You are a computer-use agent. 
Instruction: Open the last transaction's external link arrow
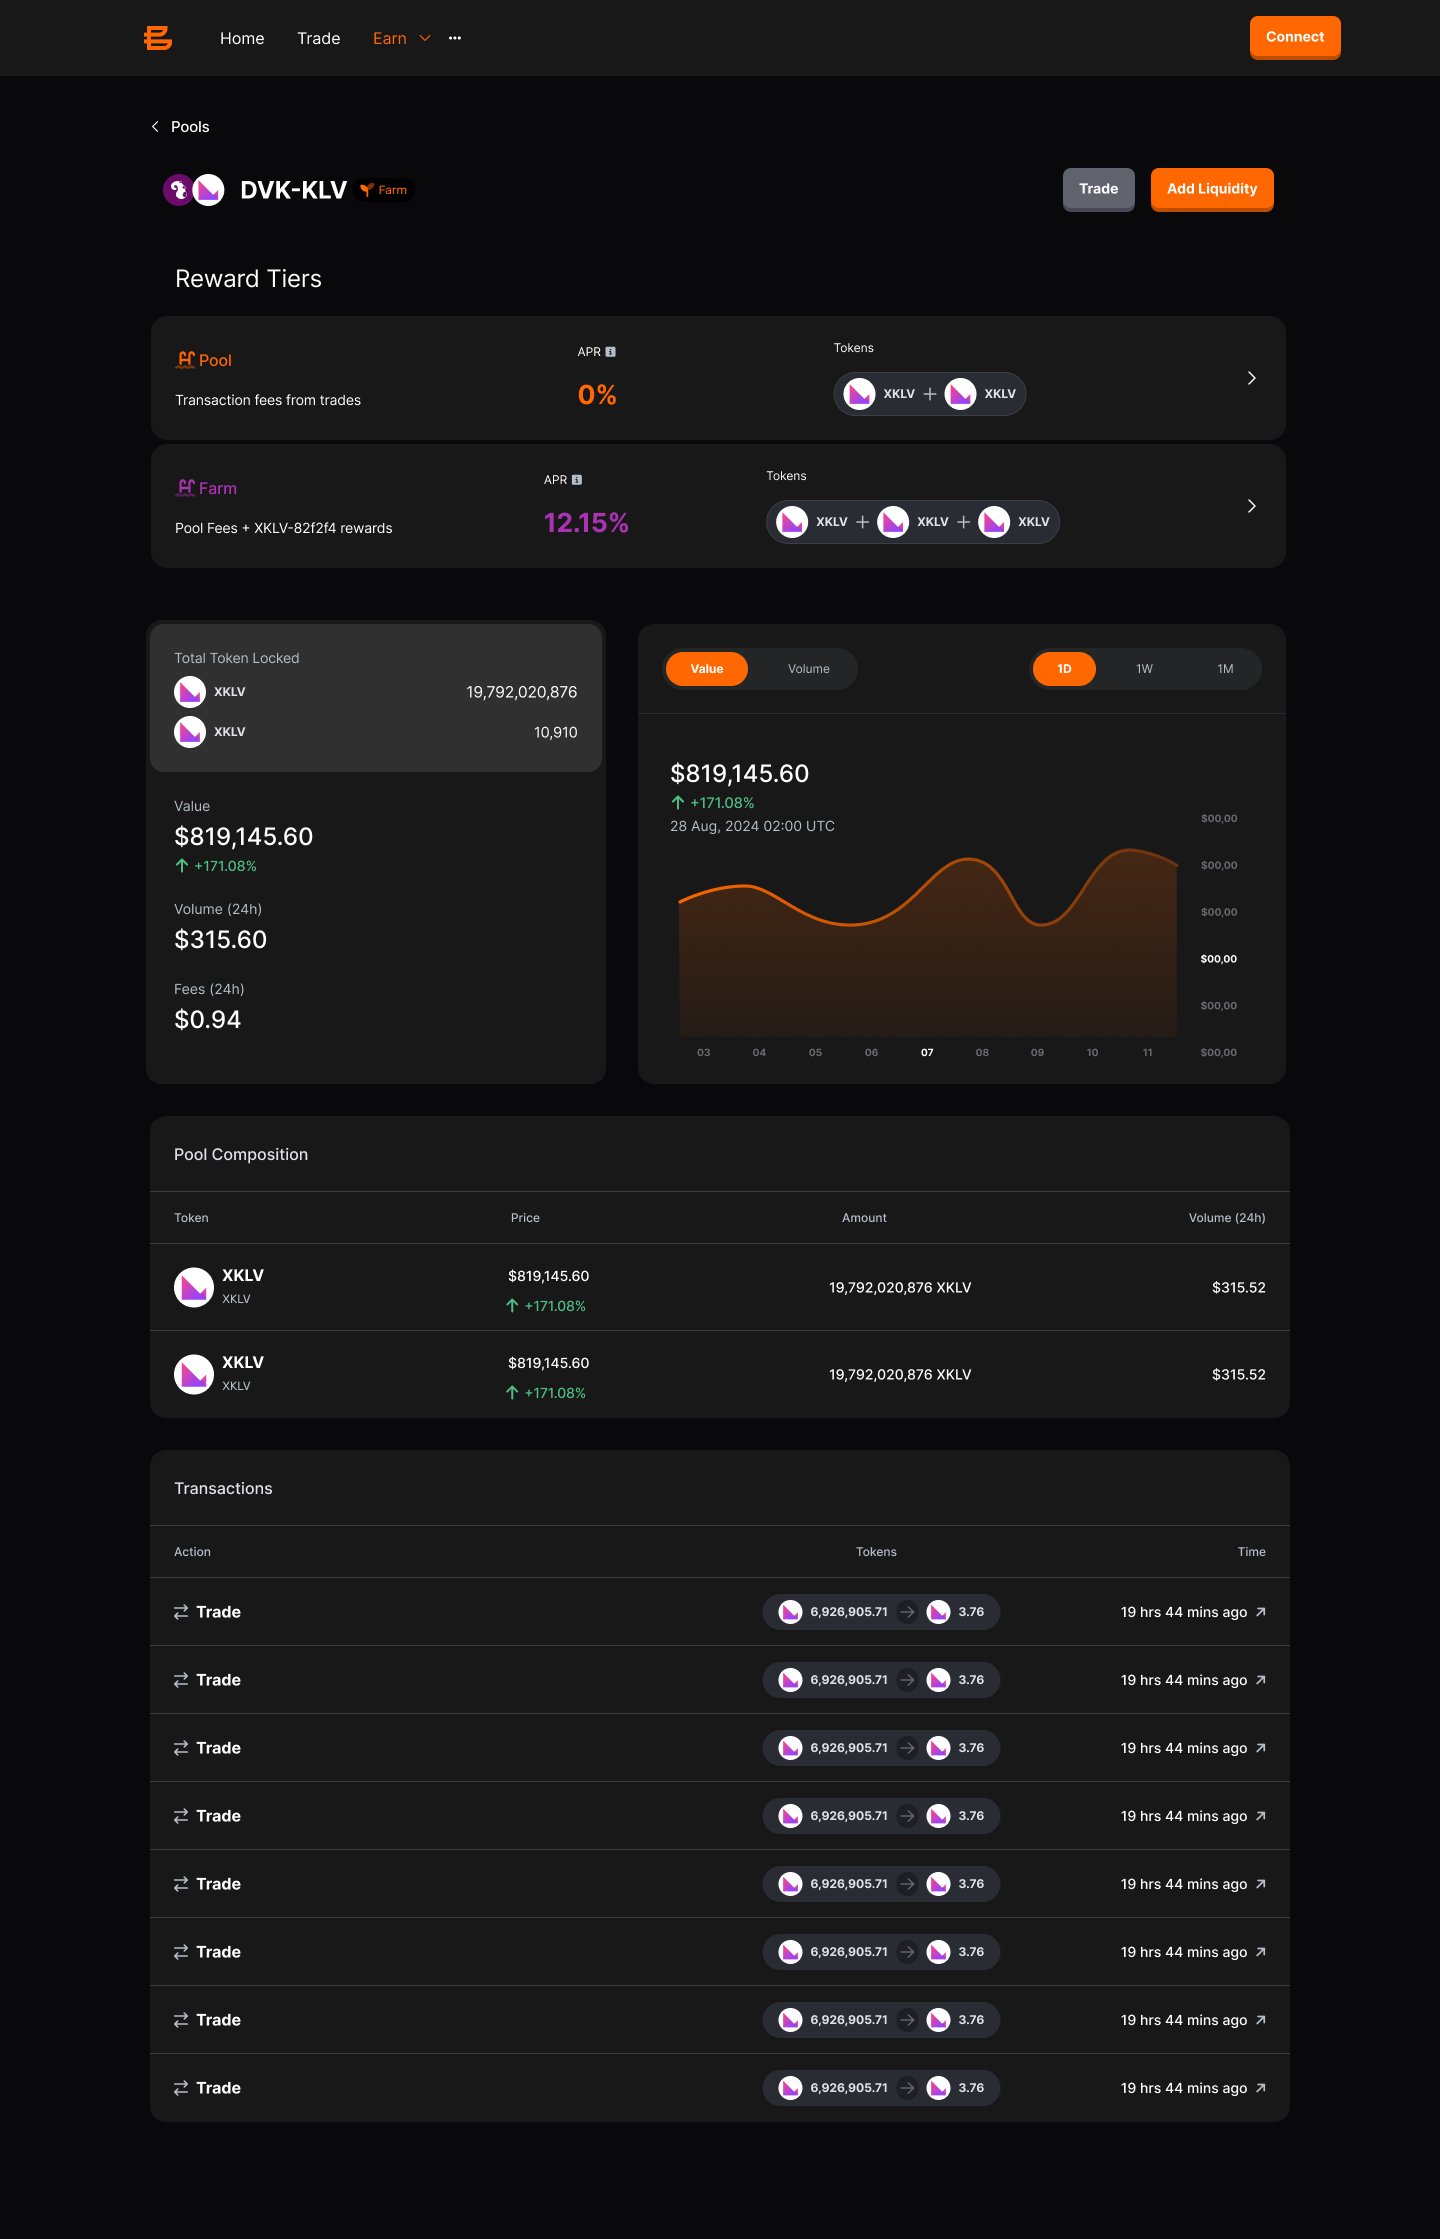[1261, 2088]
